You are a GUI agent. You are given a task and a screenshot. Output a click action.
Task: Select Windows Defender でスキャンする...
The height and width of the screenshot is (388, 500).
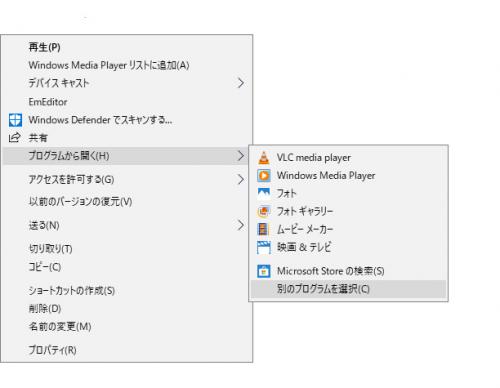(127, 120)
